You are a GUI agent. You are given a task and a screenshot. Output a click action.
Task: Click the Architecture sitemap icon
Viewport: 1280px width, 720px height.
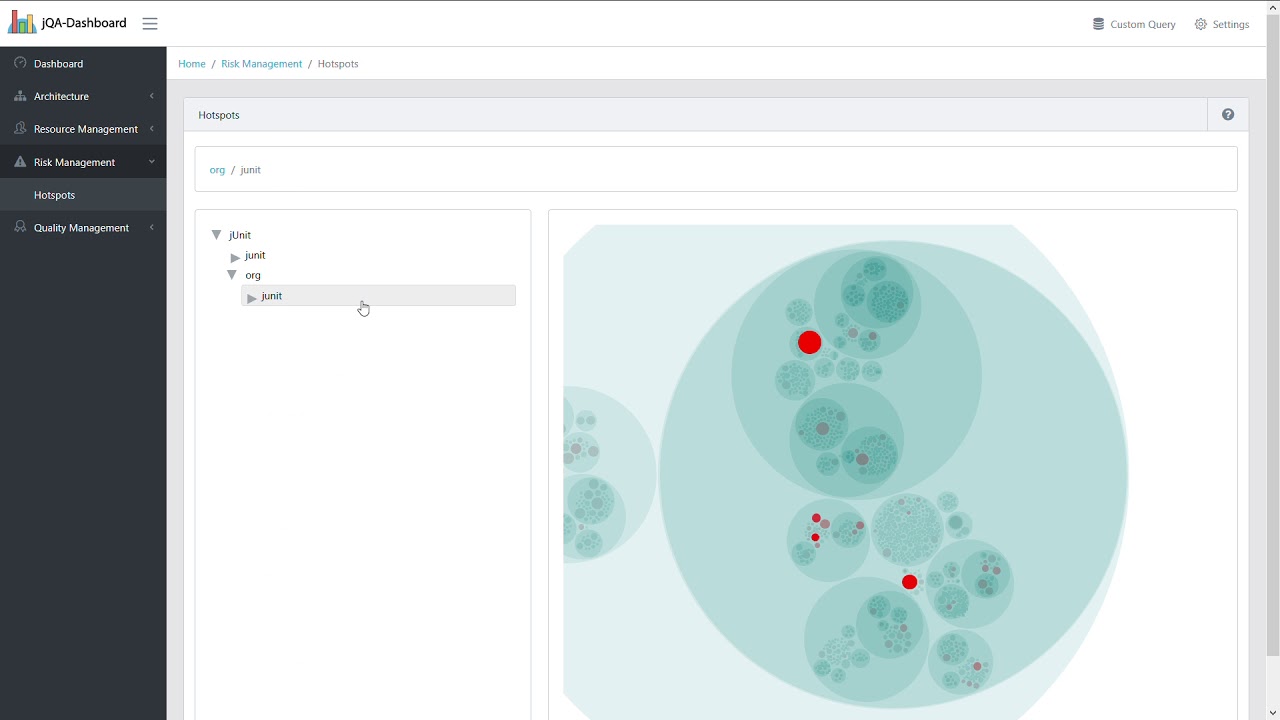tap(20, 96)
